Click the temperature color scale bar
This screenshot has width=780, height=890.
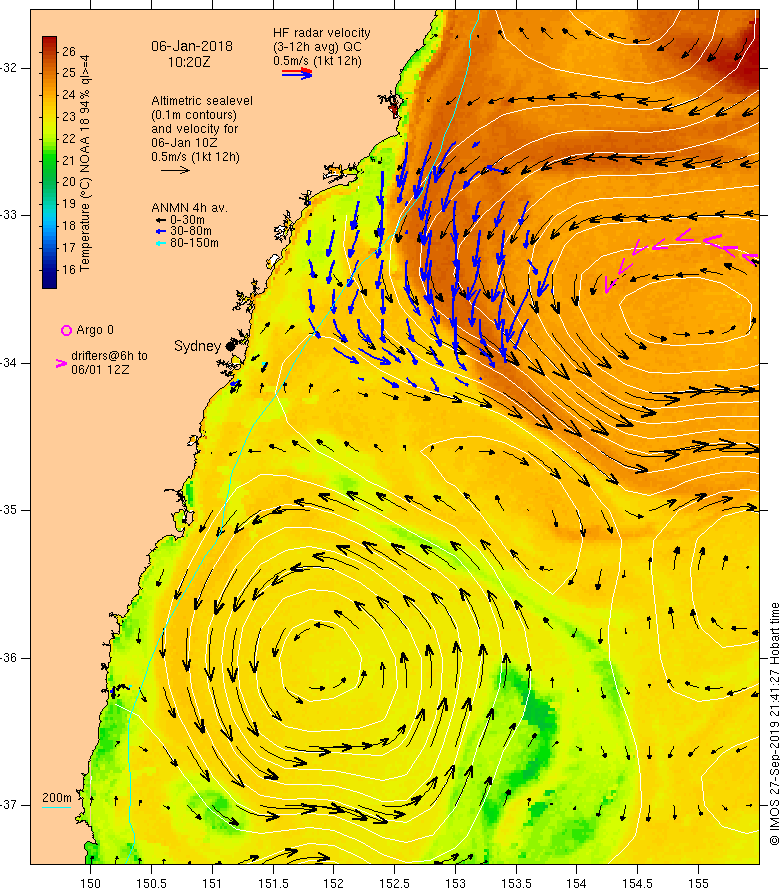49,162
